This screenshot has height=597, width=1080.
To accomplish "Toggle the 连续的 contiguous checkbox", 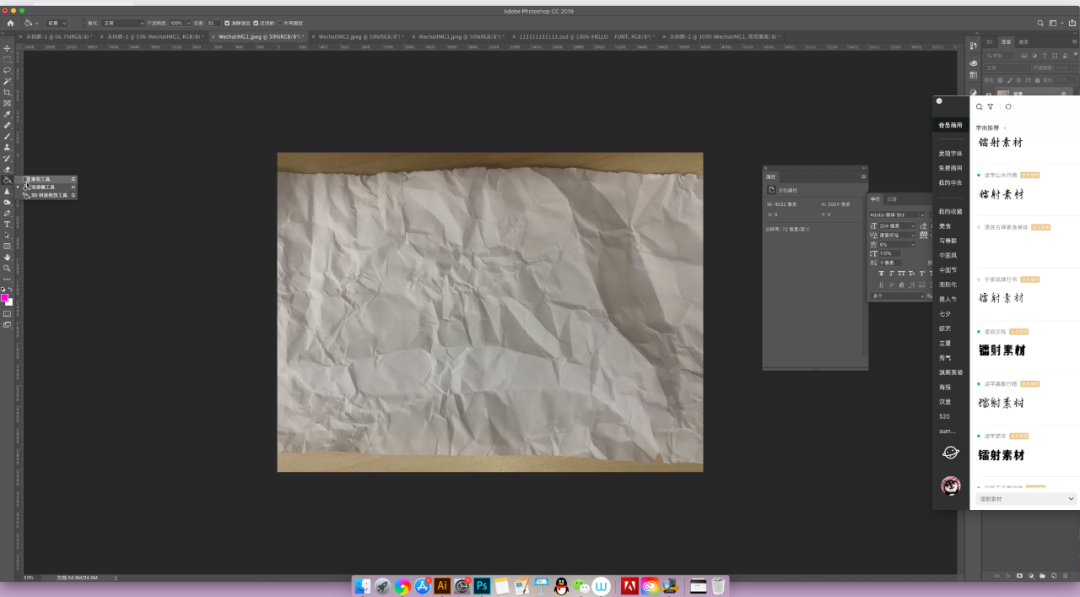I will tap(256, 22).
